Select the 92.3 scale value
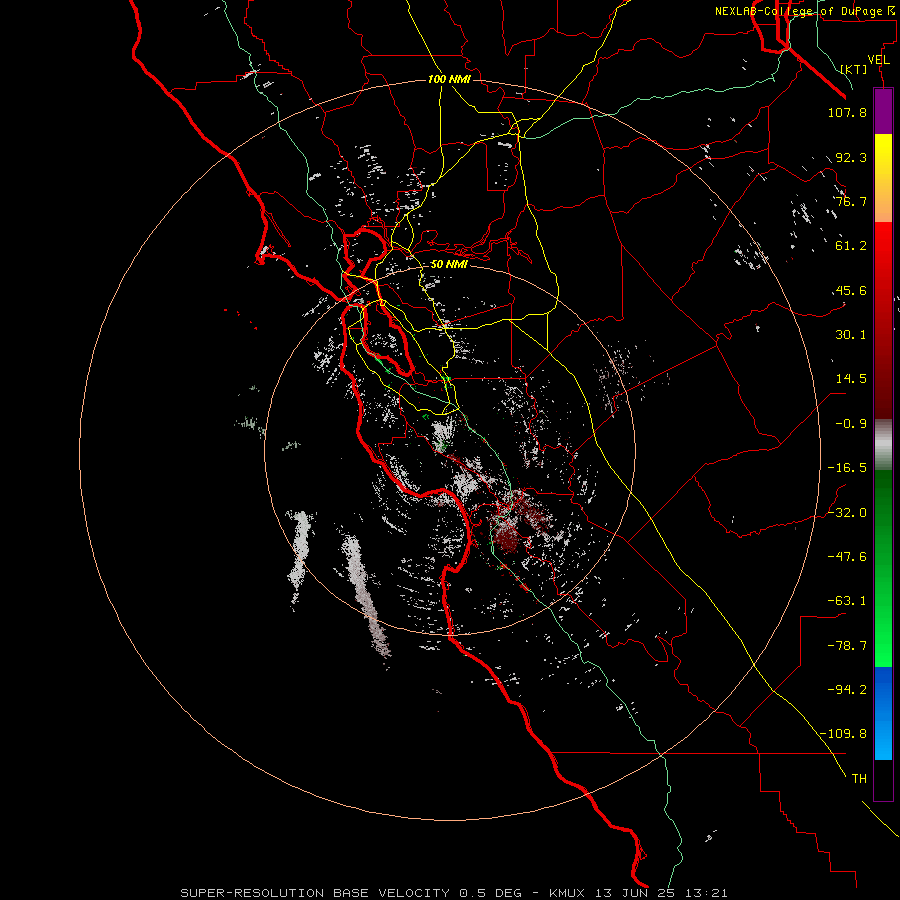The width and height of the screenshot is (900, 900). [851, 157]
